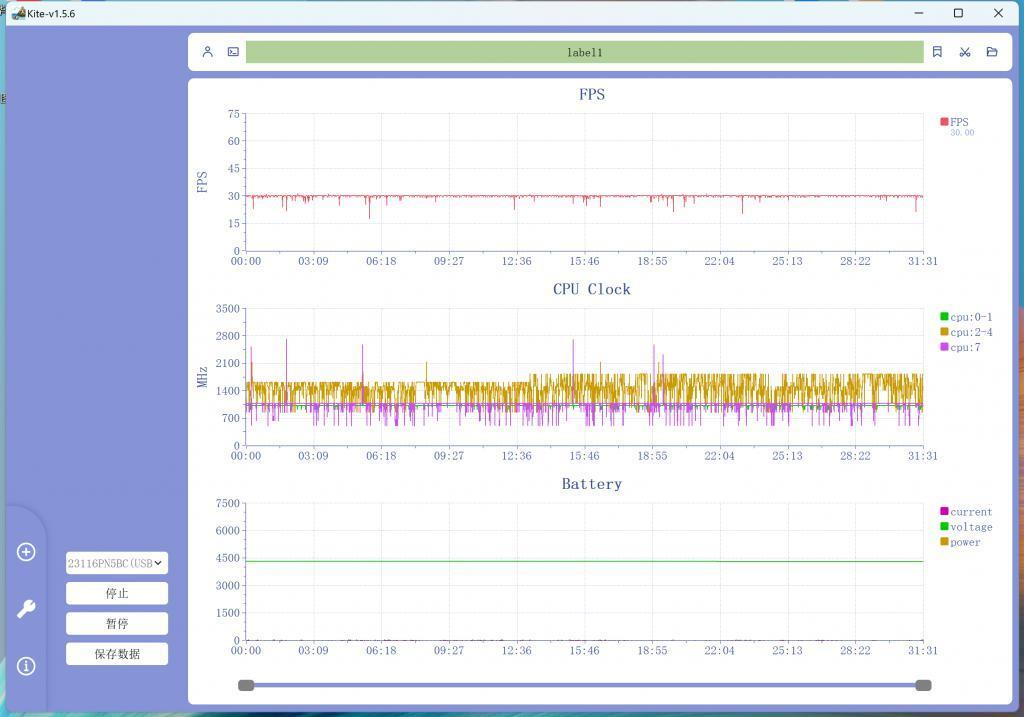The width and height of the screenshot is (1024, 717).
Task: Click the Battery chart title
Action: click(592, 483)
